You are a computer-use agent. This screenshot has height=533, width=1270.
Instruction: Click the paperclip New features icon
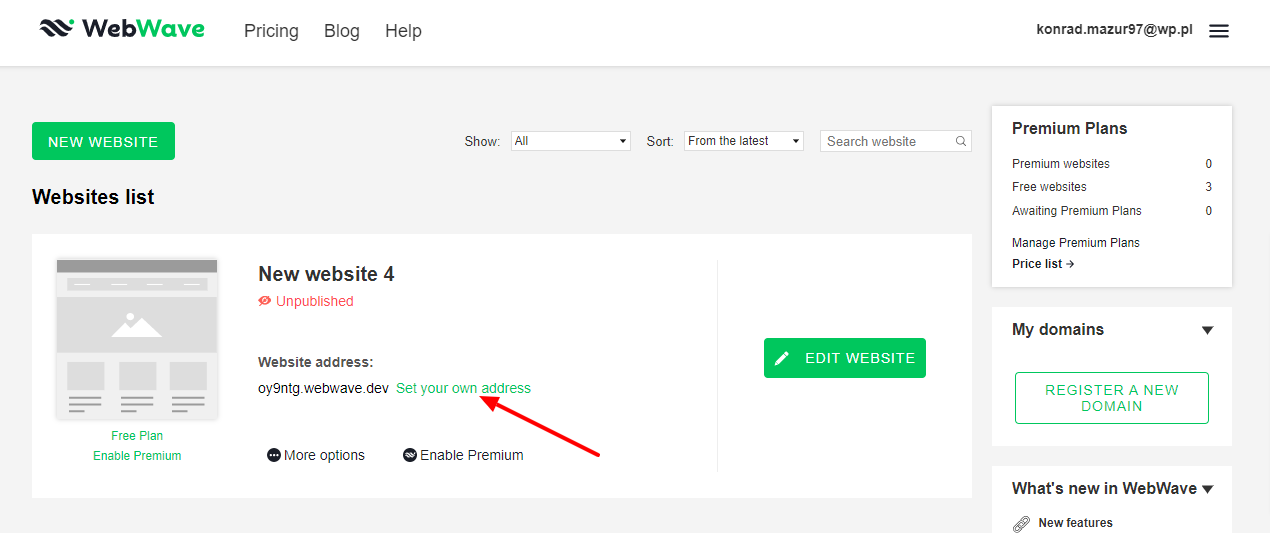click(x=1021, y=523)
